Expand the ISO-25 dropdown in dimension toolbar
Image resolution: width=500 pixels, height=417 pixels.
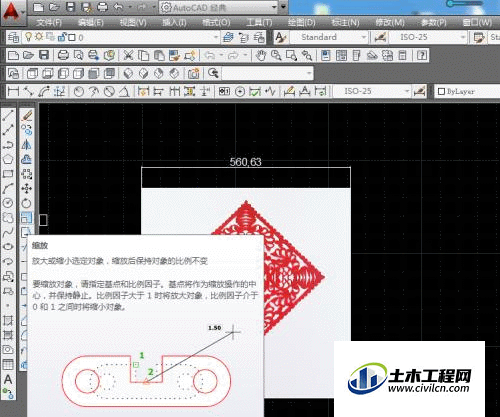click(x=406, y=91)
